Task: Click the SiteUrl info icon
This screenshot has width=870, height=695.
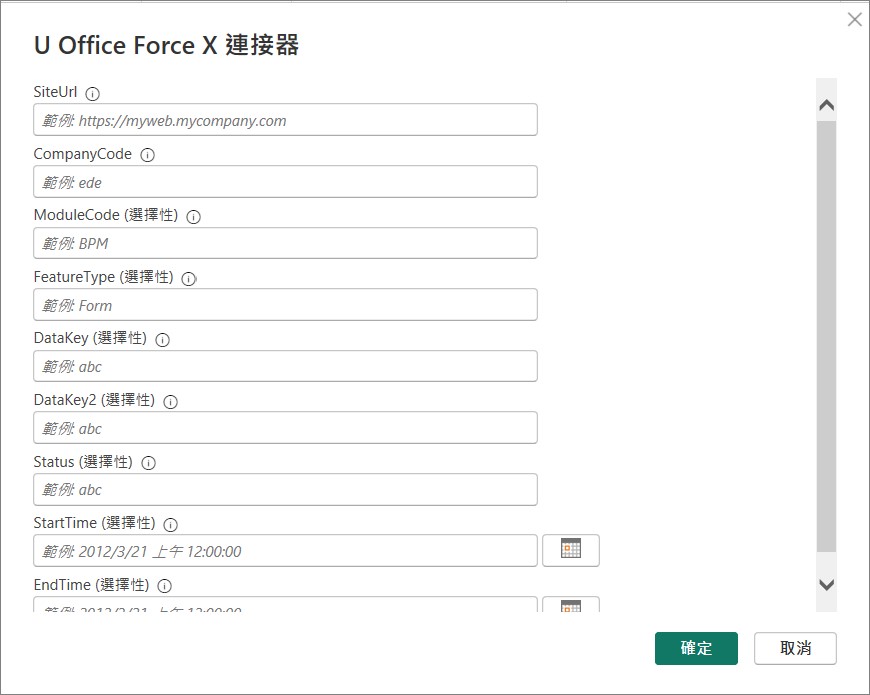Action: pos(93,94)
